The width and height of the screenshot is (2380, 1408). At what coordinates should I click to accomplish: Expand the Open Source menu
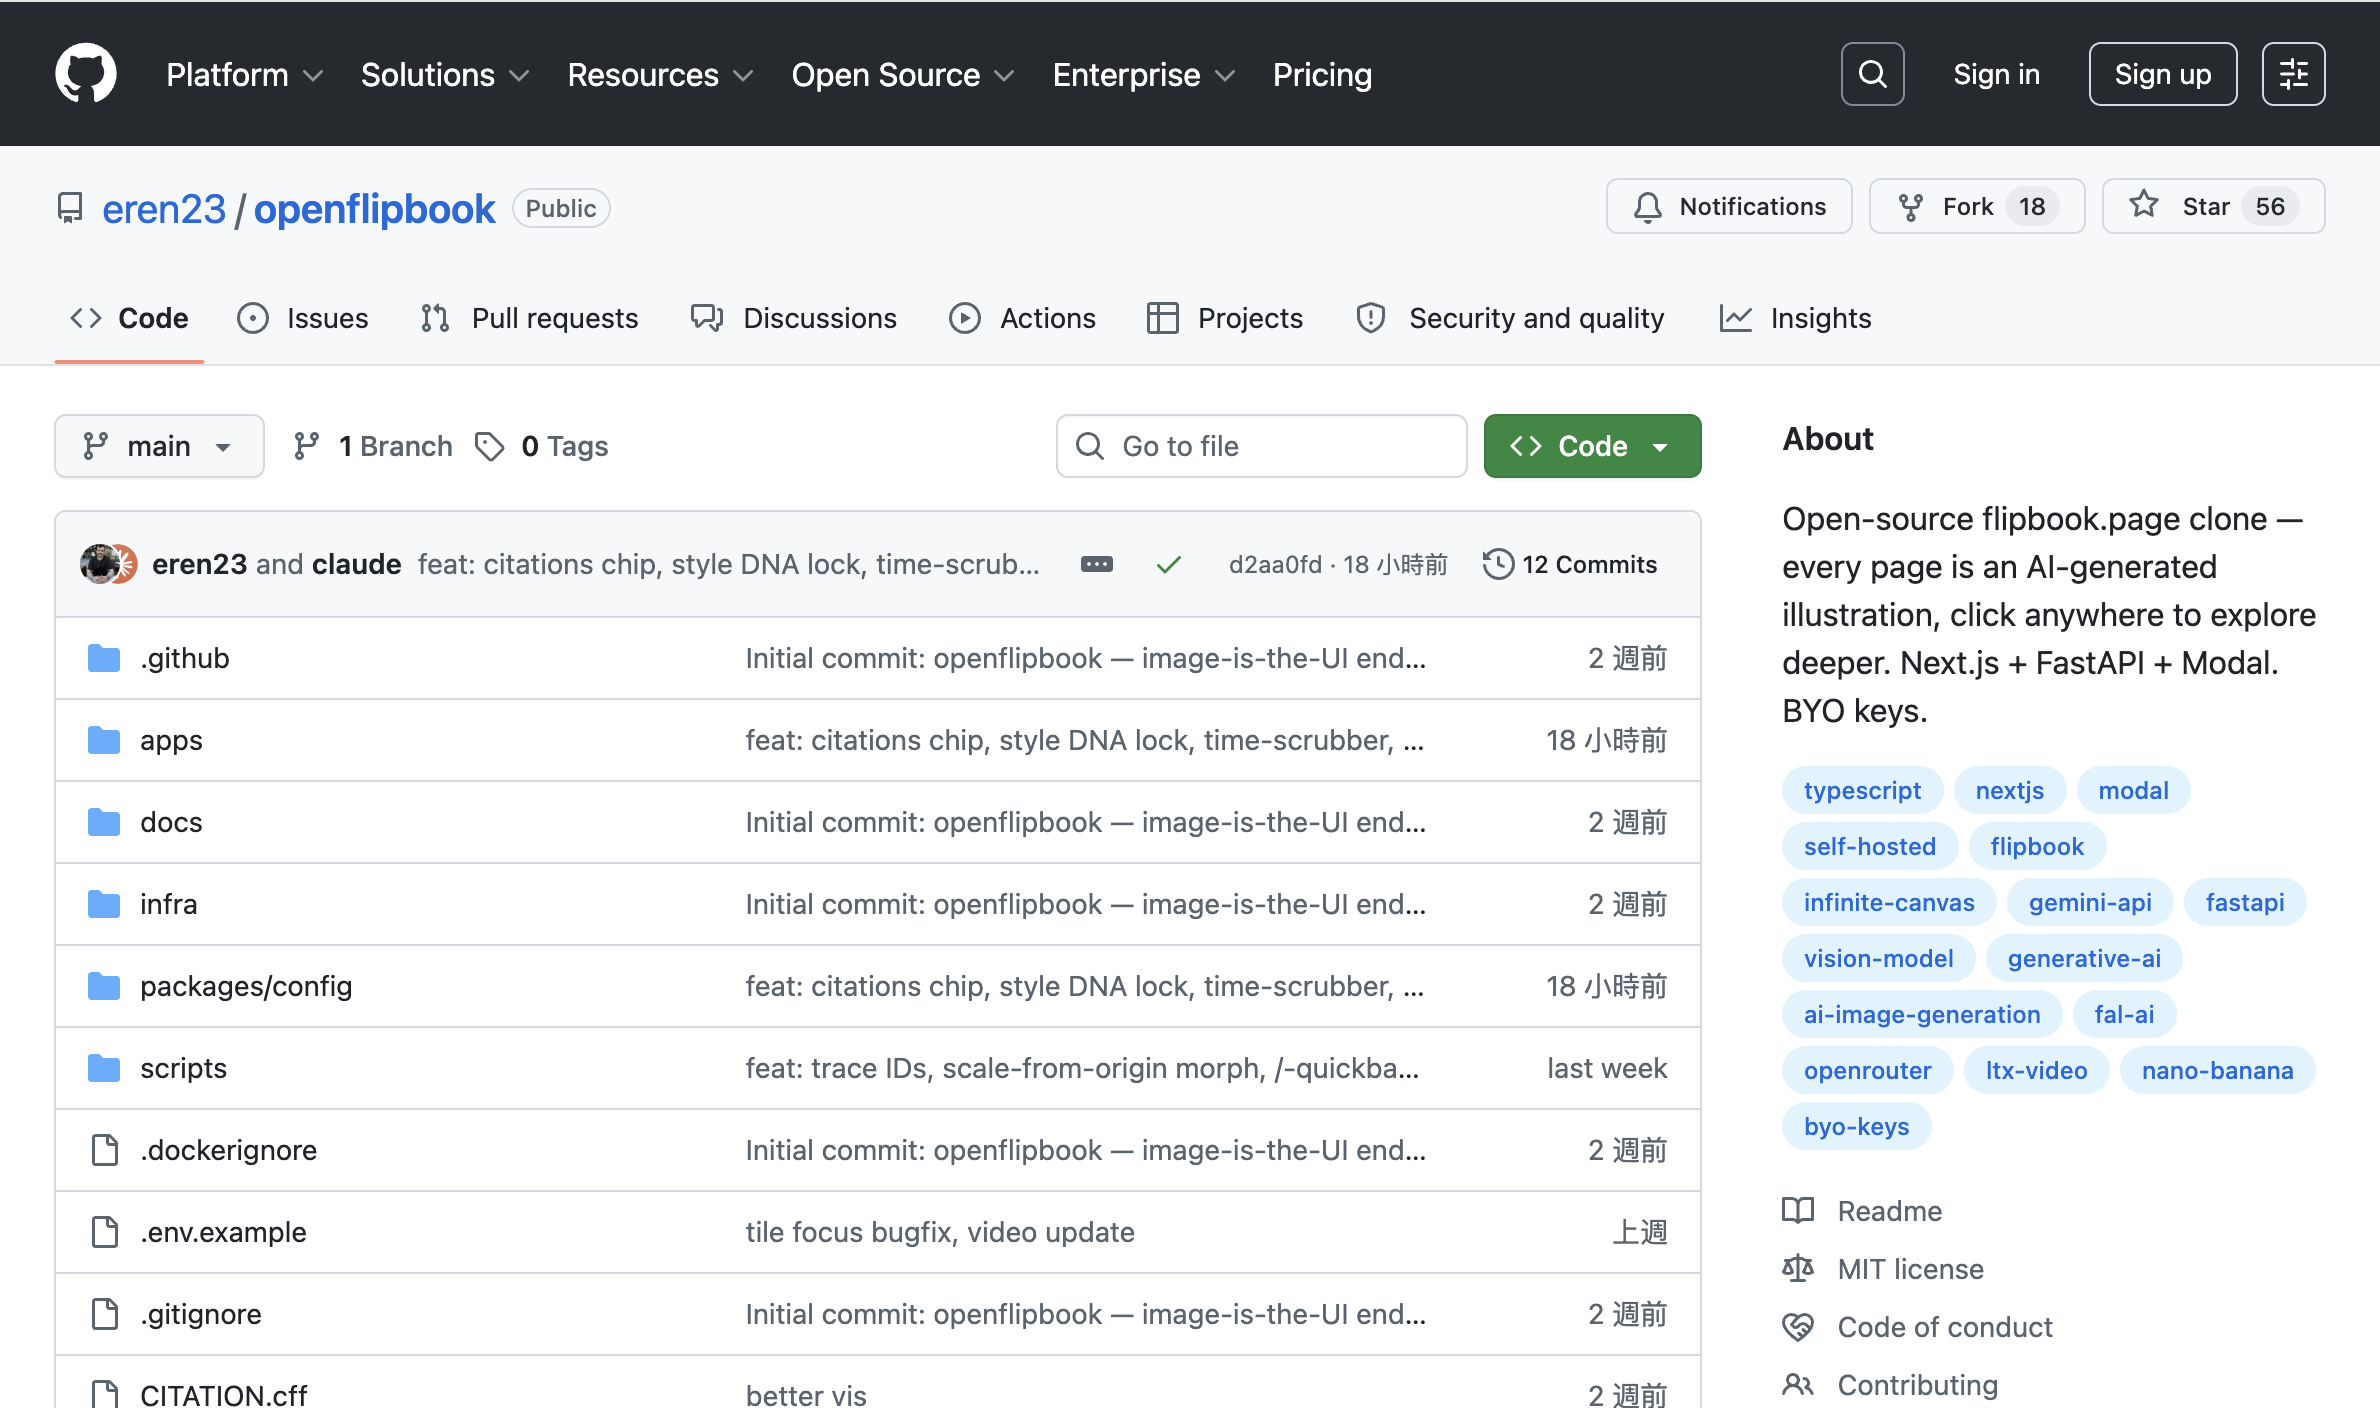coord(903,75)
